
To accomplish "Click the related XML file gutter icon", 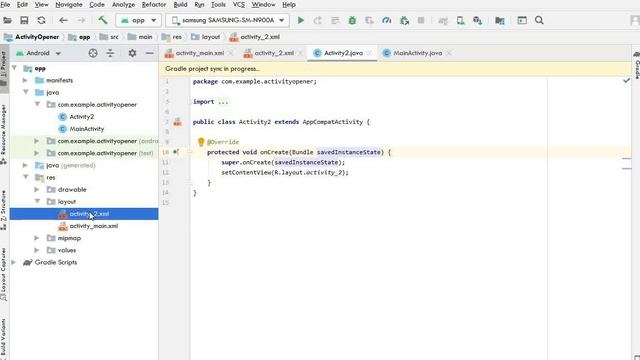I will (x=178, y=122).
